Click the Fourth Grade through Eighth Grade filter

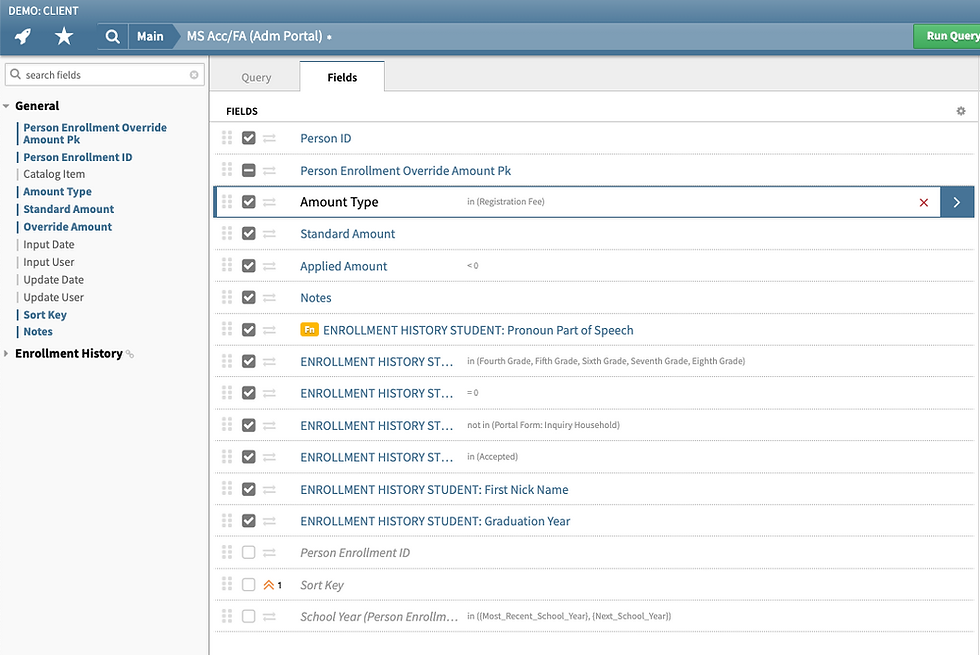tap(606, 361)
